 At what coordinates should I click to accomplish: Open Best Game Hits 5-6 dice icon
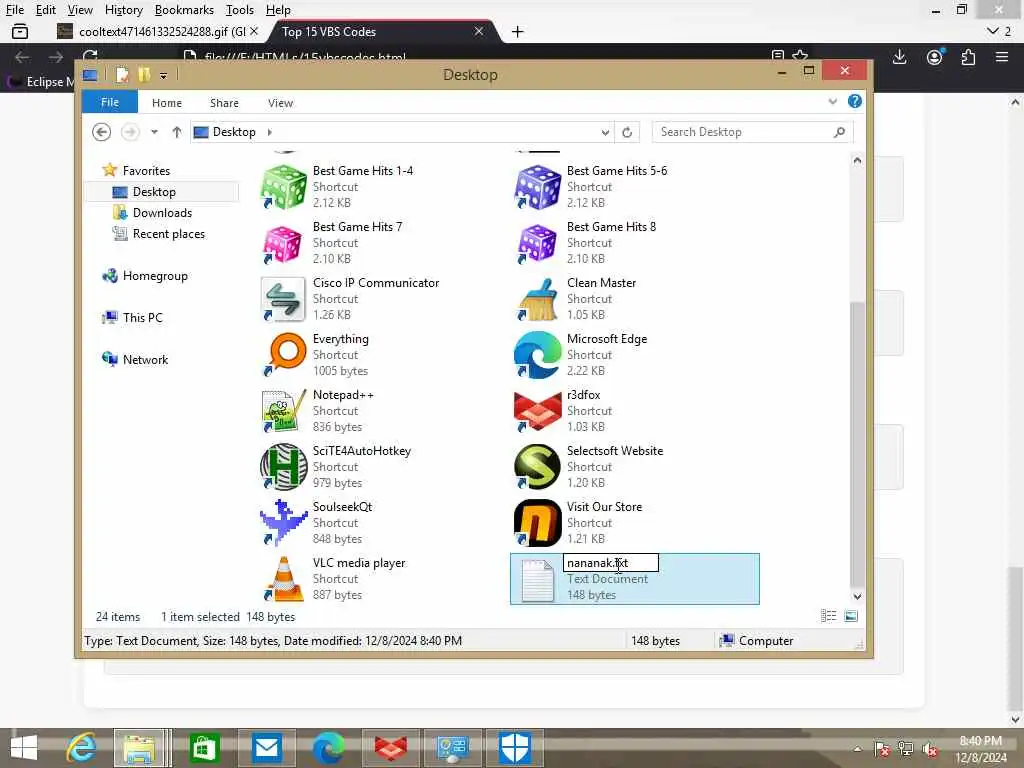[537, 187]
